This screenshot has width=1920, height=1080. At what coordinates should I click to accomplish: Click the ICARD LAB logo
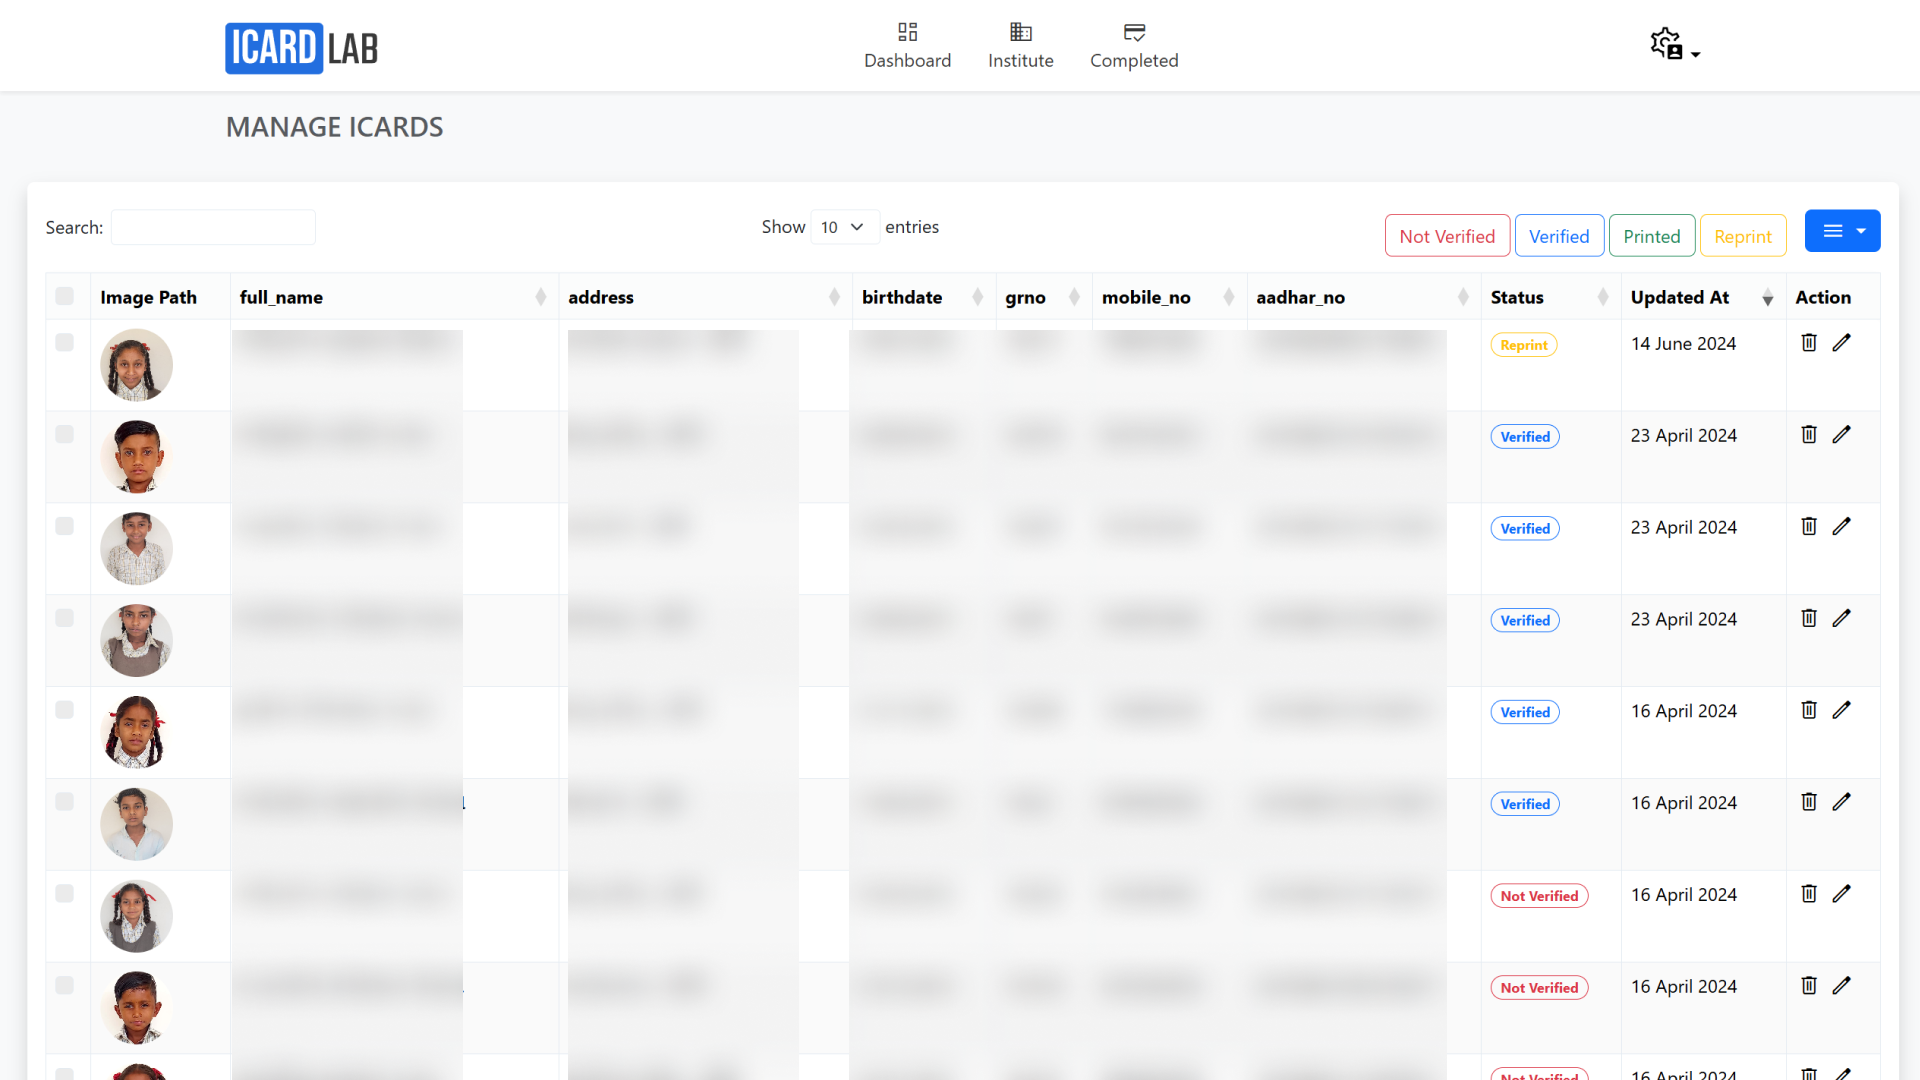click(x=301, y=48)
